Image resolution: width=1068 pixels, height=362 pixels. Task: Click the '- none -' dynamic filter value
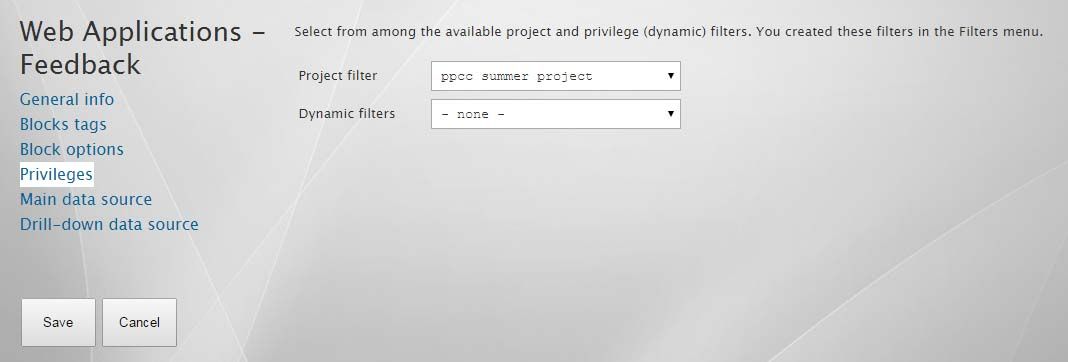point(473,114)
